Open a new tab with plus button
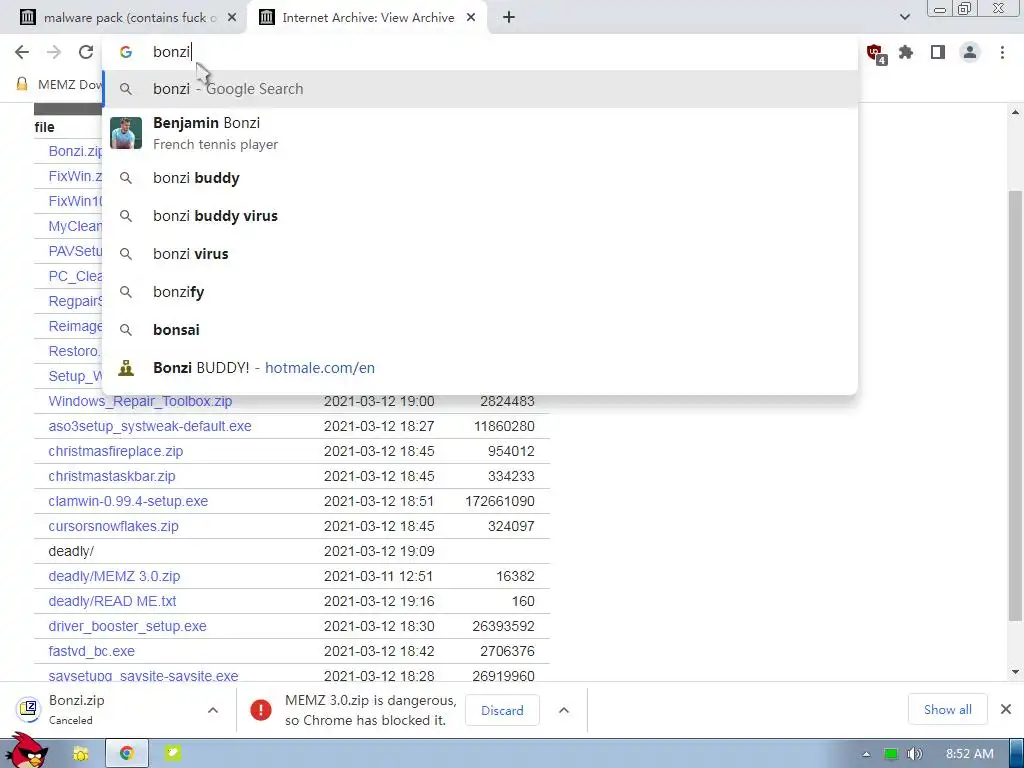 tap(509, 18)
